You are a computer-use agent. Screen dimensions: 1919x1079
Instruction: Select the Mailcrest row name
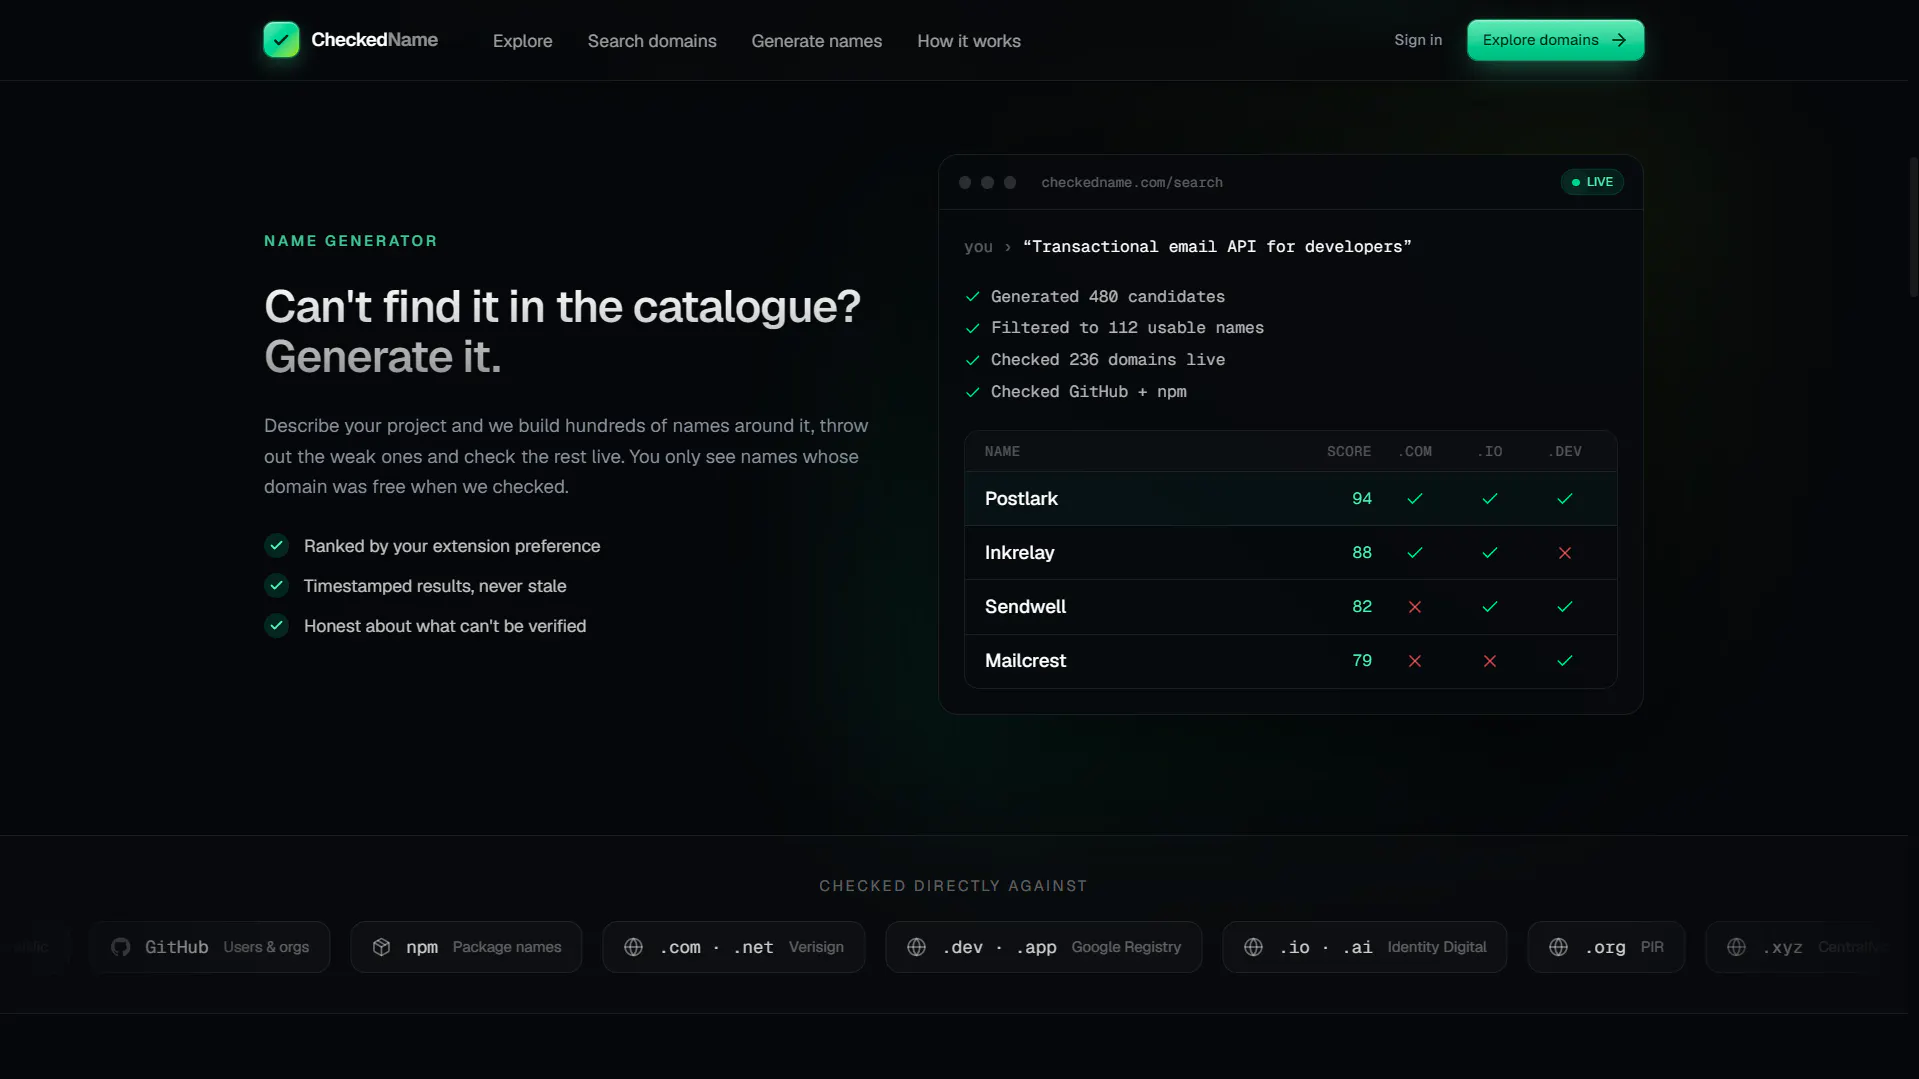pyautogui.click(x=1025, y=660)
